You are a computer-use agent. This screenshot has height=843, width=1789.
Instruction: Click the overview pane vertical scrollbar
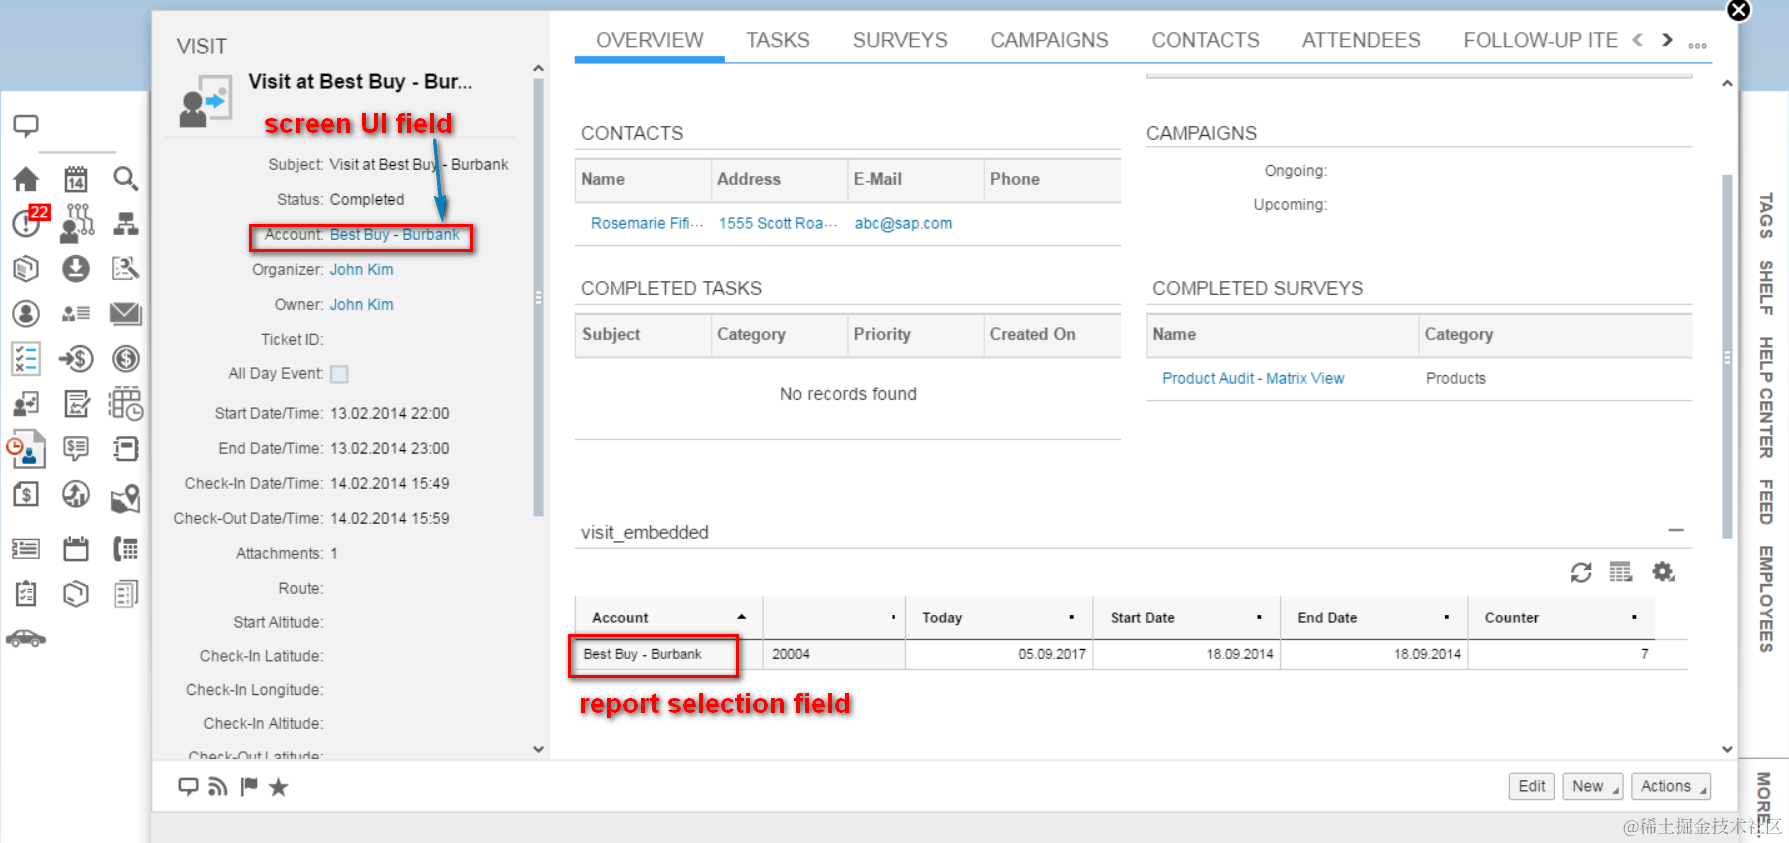tap(1727, 356)
